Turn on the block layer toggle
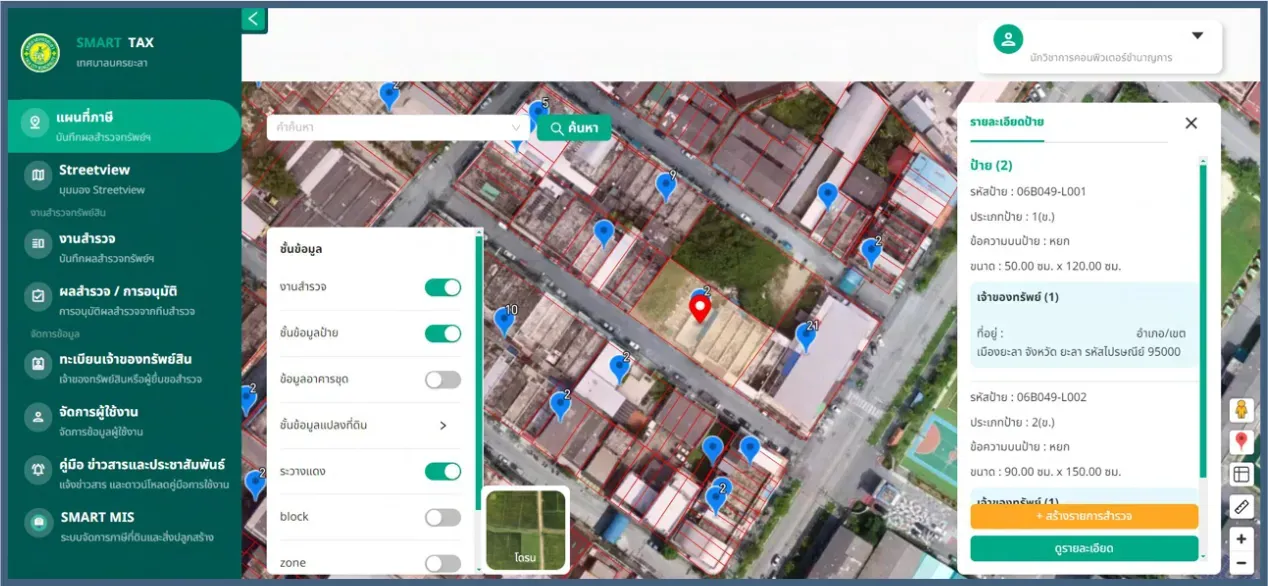The width and height of the screenshot is (1268, 586). [x=443, y=517]
